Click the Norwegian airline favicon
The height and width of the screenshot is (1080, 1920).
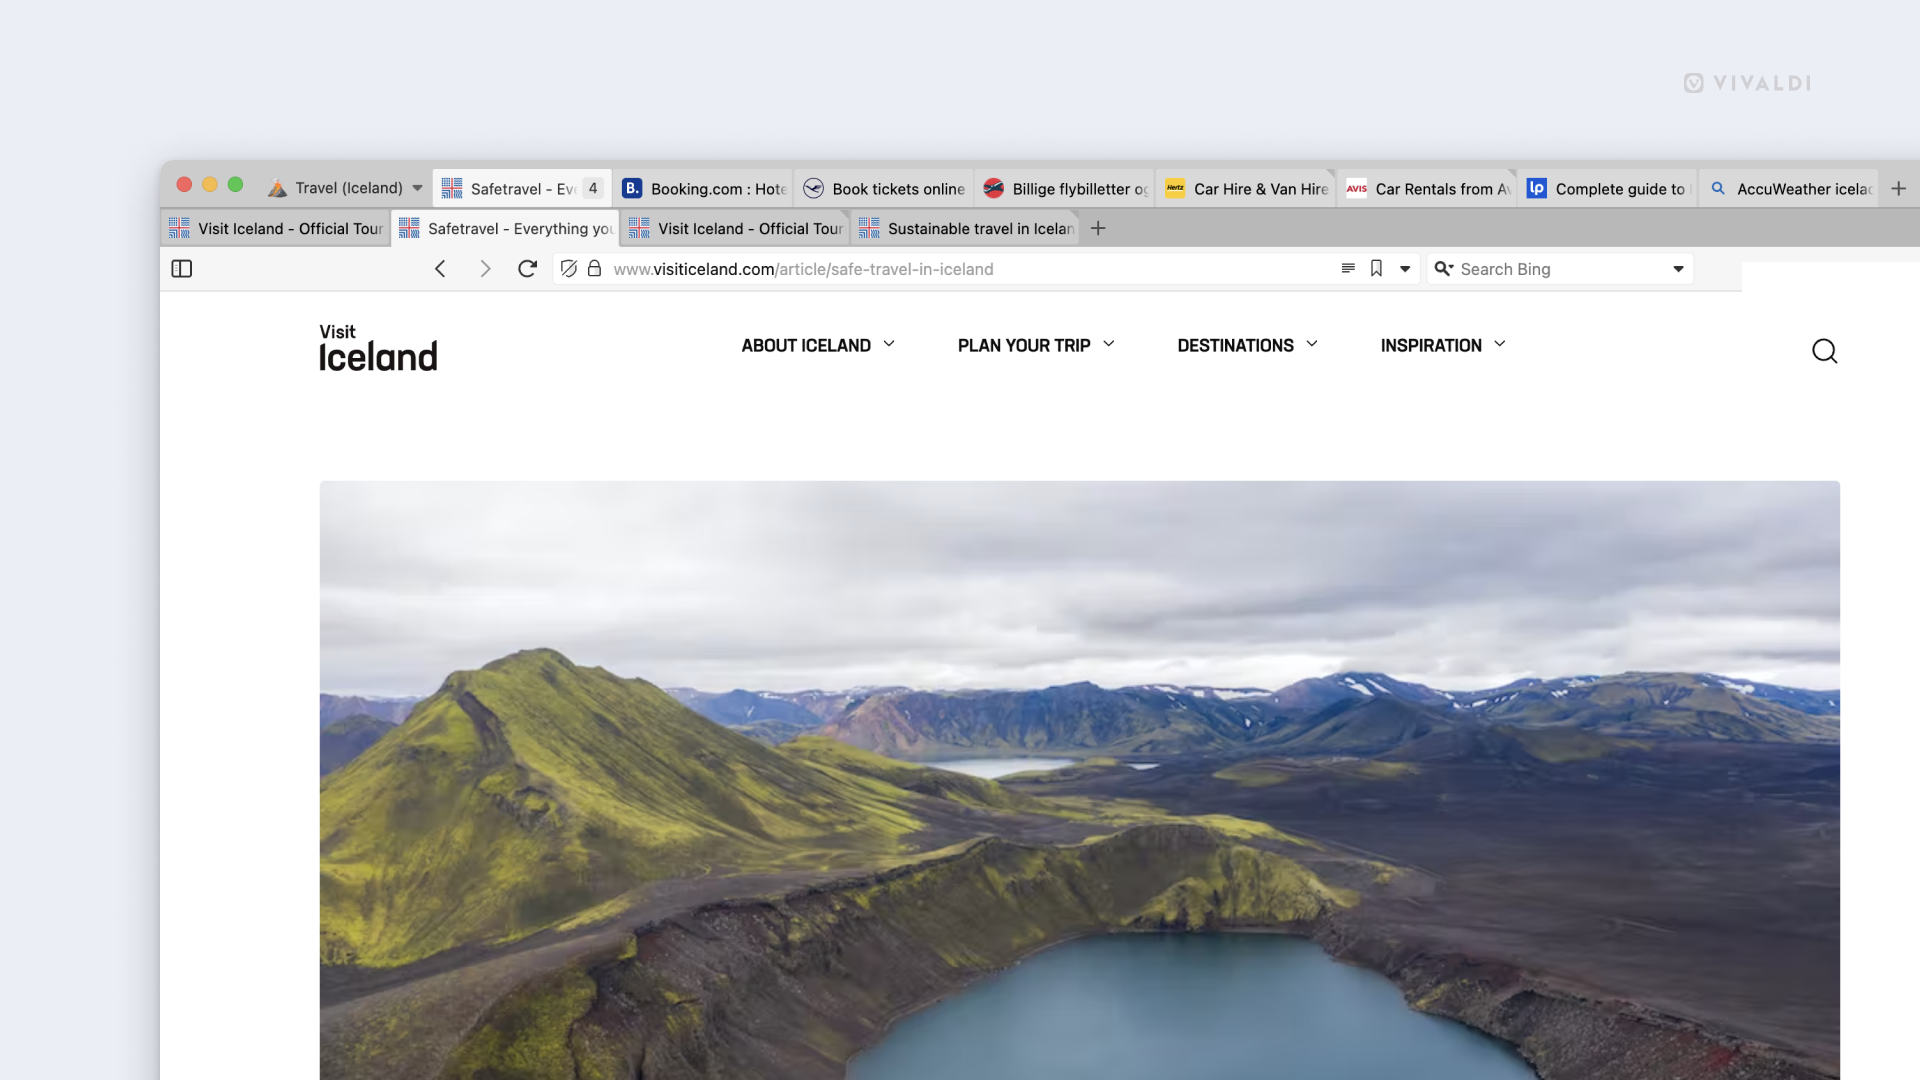(x=993, y=188)
